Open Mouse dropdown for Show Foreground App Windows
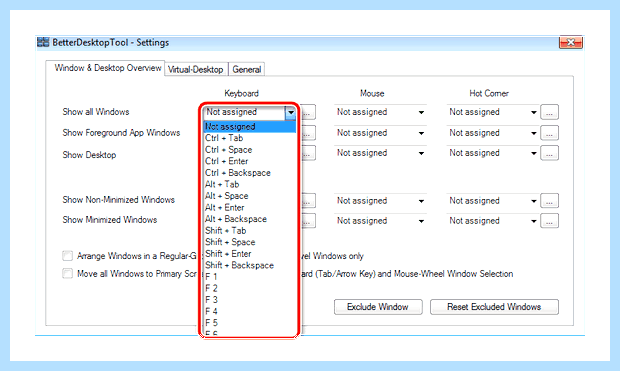This screenshot has width=620, height=371. click(380, 133)
